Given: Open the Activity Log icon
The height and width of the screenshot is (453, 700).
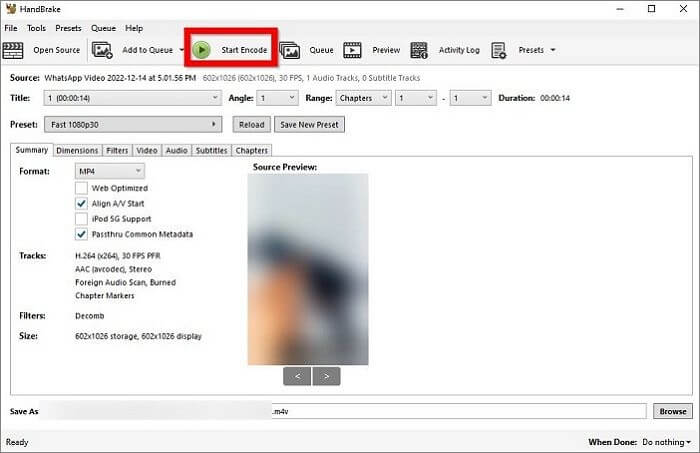Looking at the screenshot, I should click(x=419, y=49).
